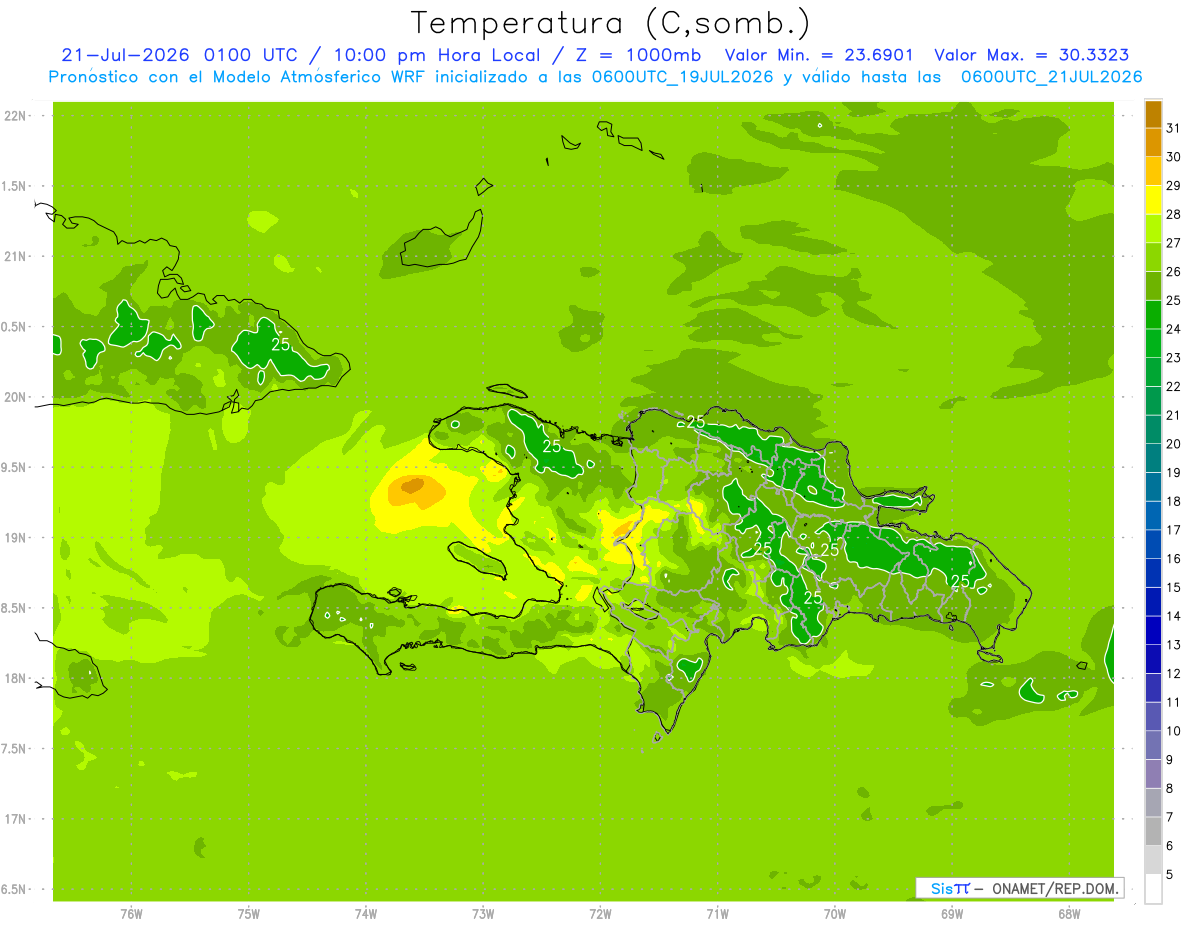This screenshot has width=1200, height=927.
Task: Click the "21N" latitude label
Action: 16,257
